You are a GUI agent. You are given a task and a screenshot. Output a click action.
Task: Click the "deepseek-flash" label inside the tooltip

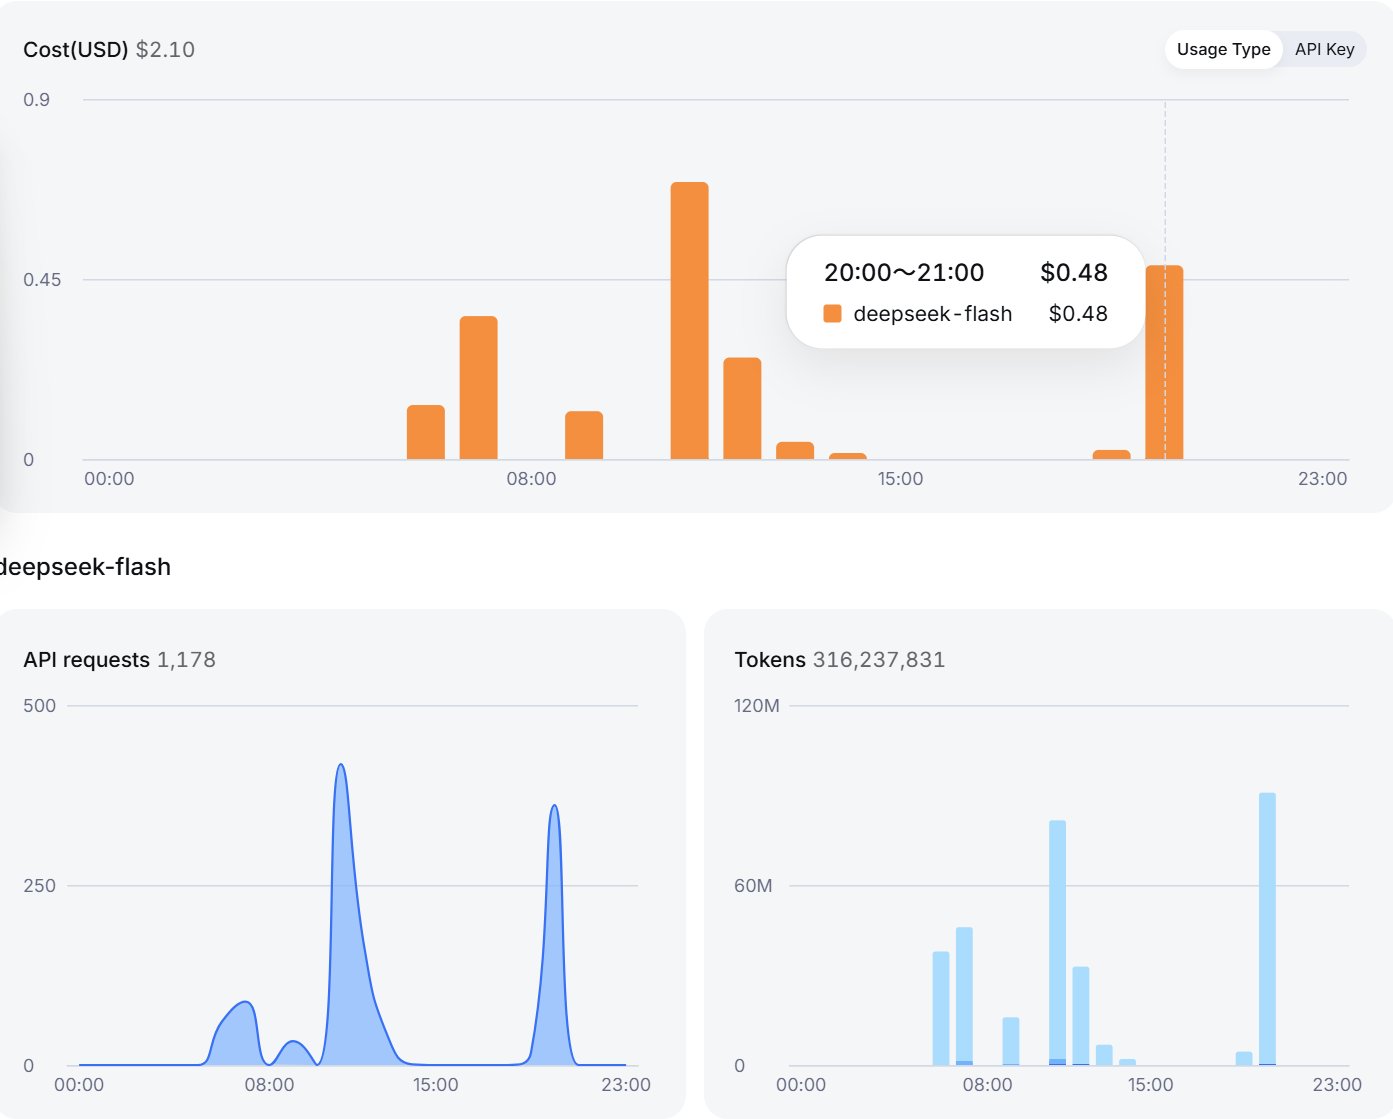click(933, 314)
